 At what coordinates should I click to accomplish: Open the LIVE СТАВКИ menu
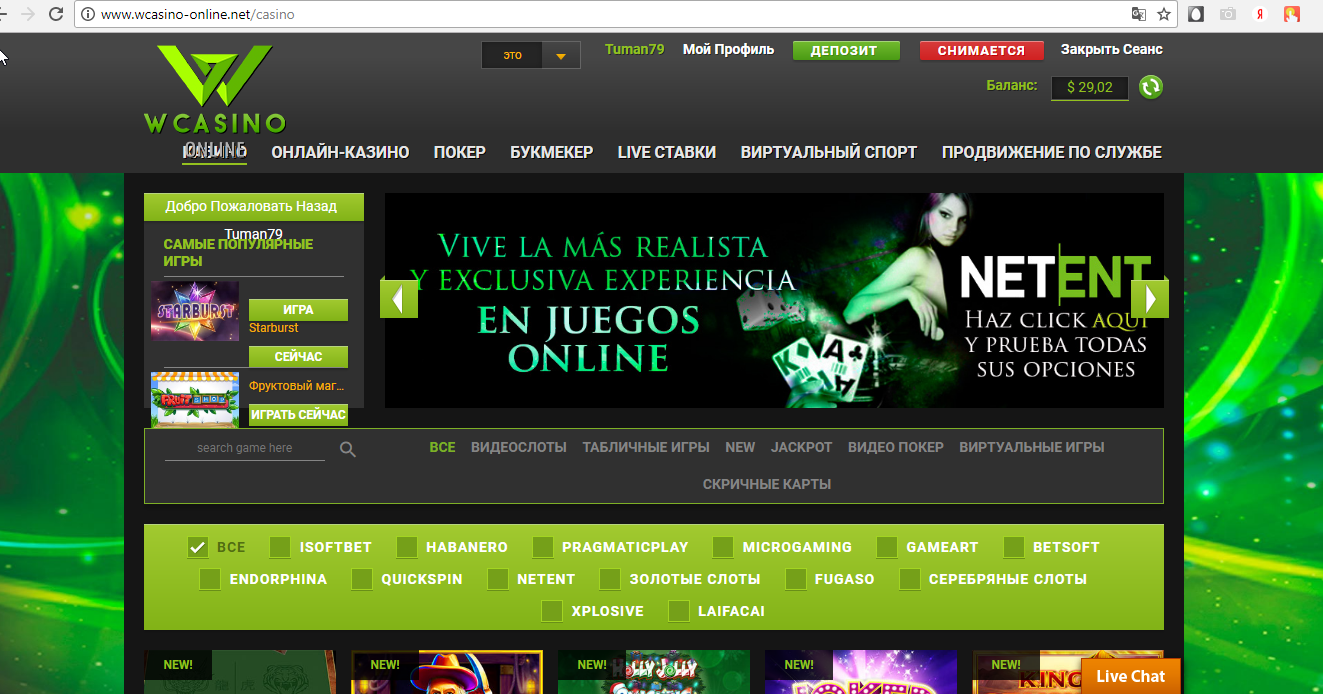pyautogui.click(x=667, y=152)
